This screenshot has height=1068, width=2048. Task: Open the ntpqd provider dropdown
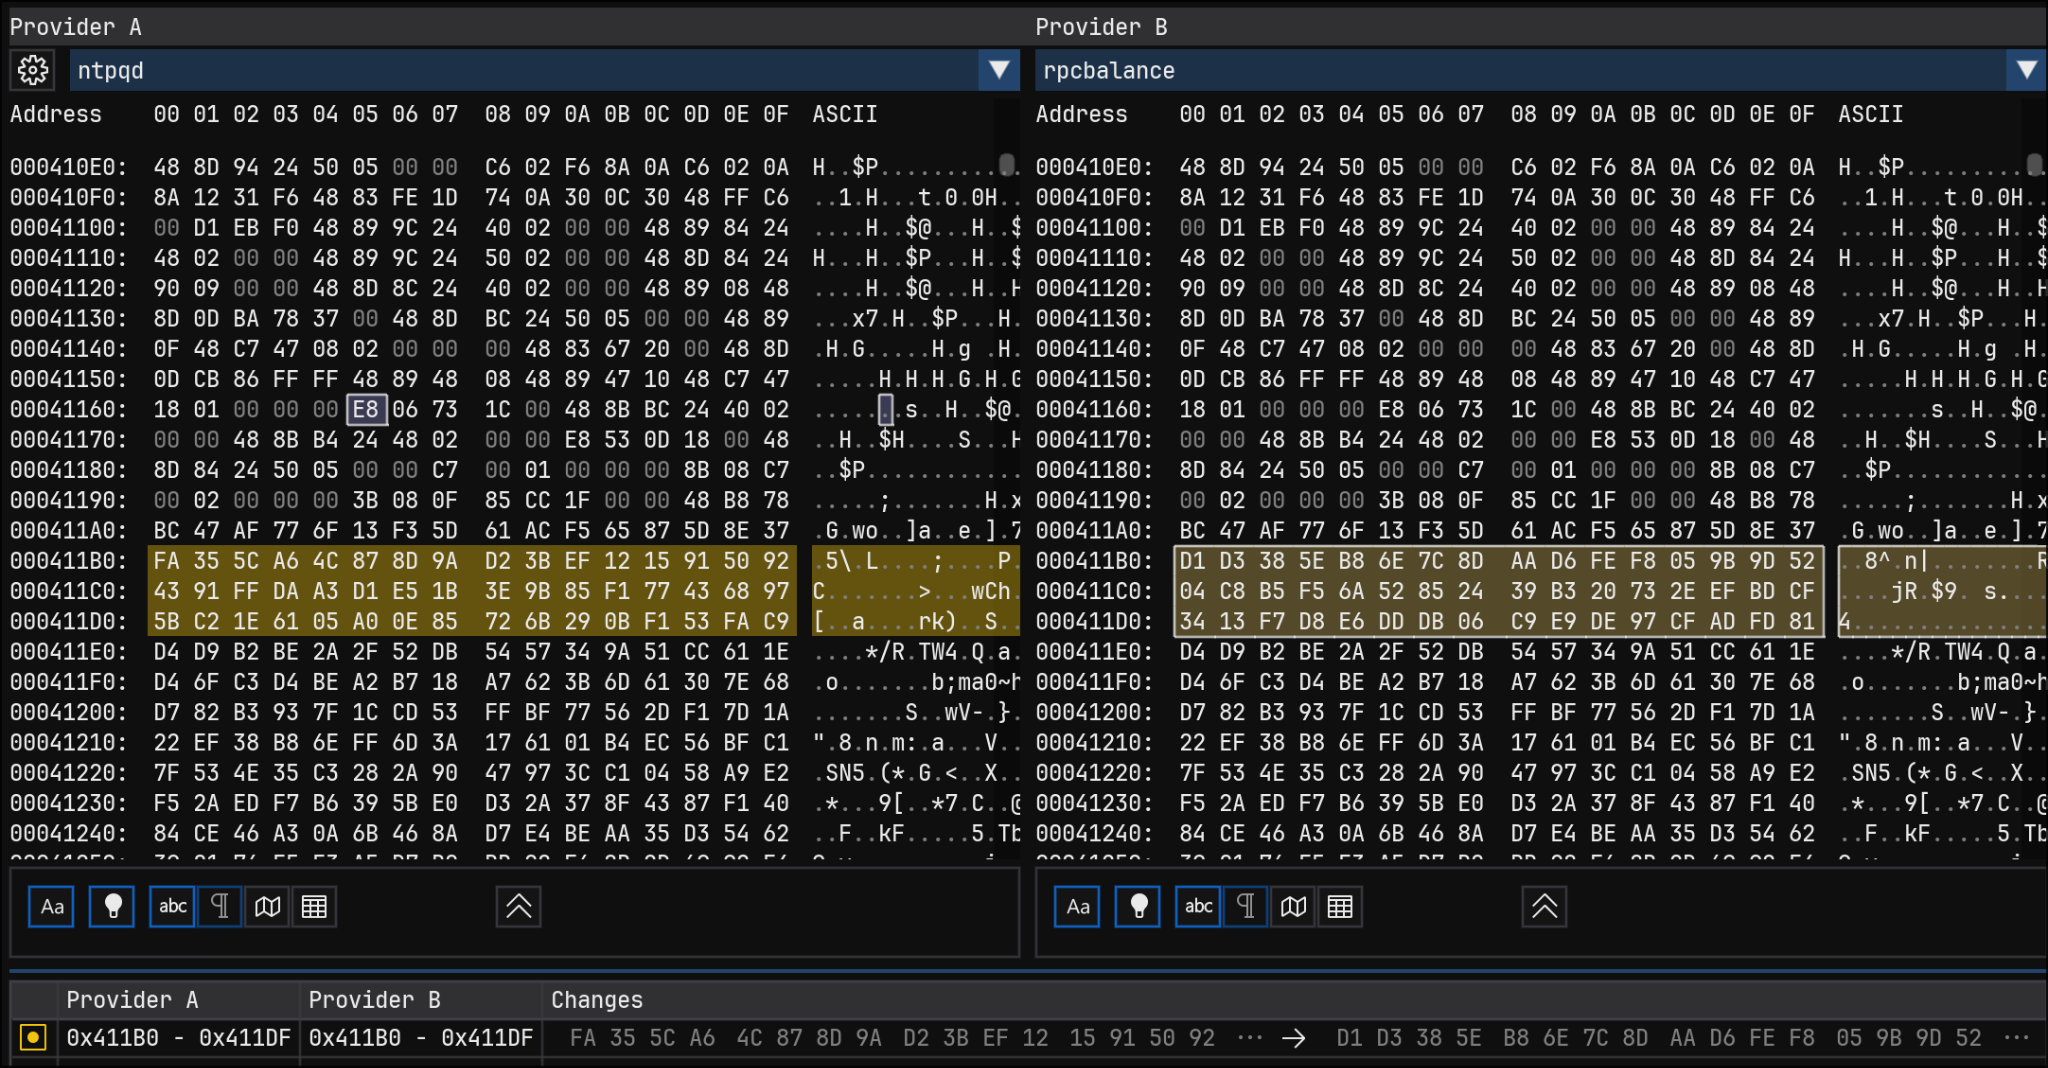coord(998,70)
